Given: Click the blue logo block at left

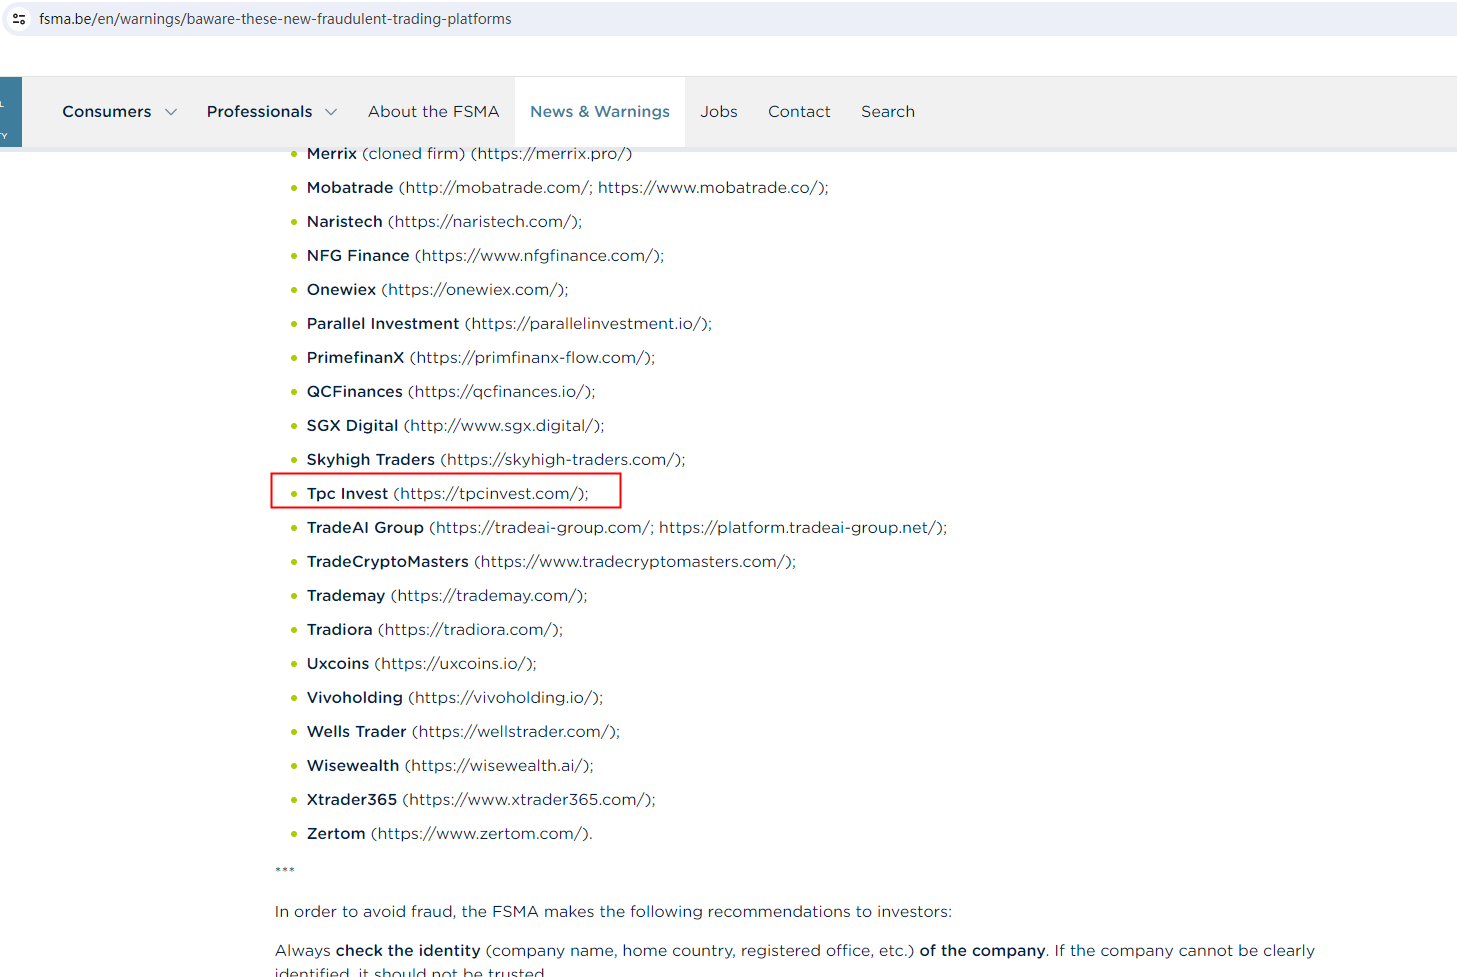Looking at the screenshot, I should click(10, 112).
